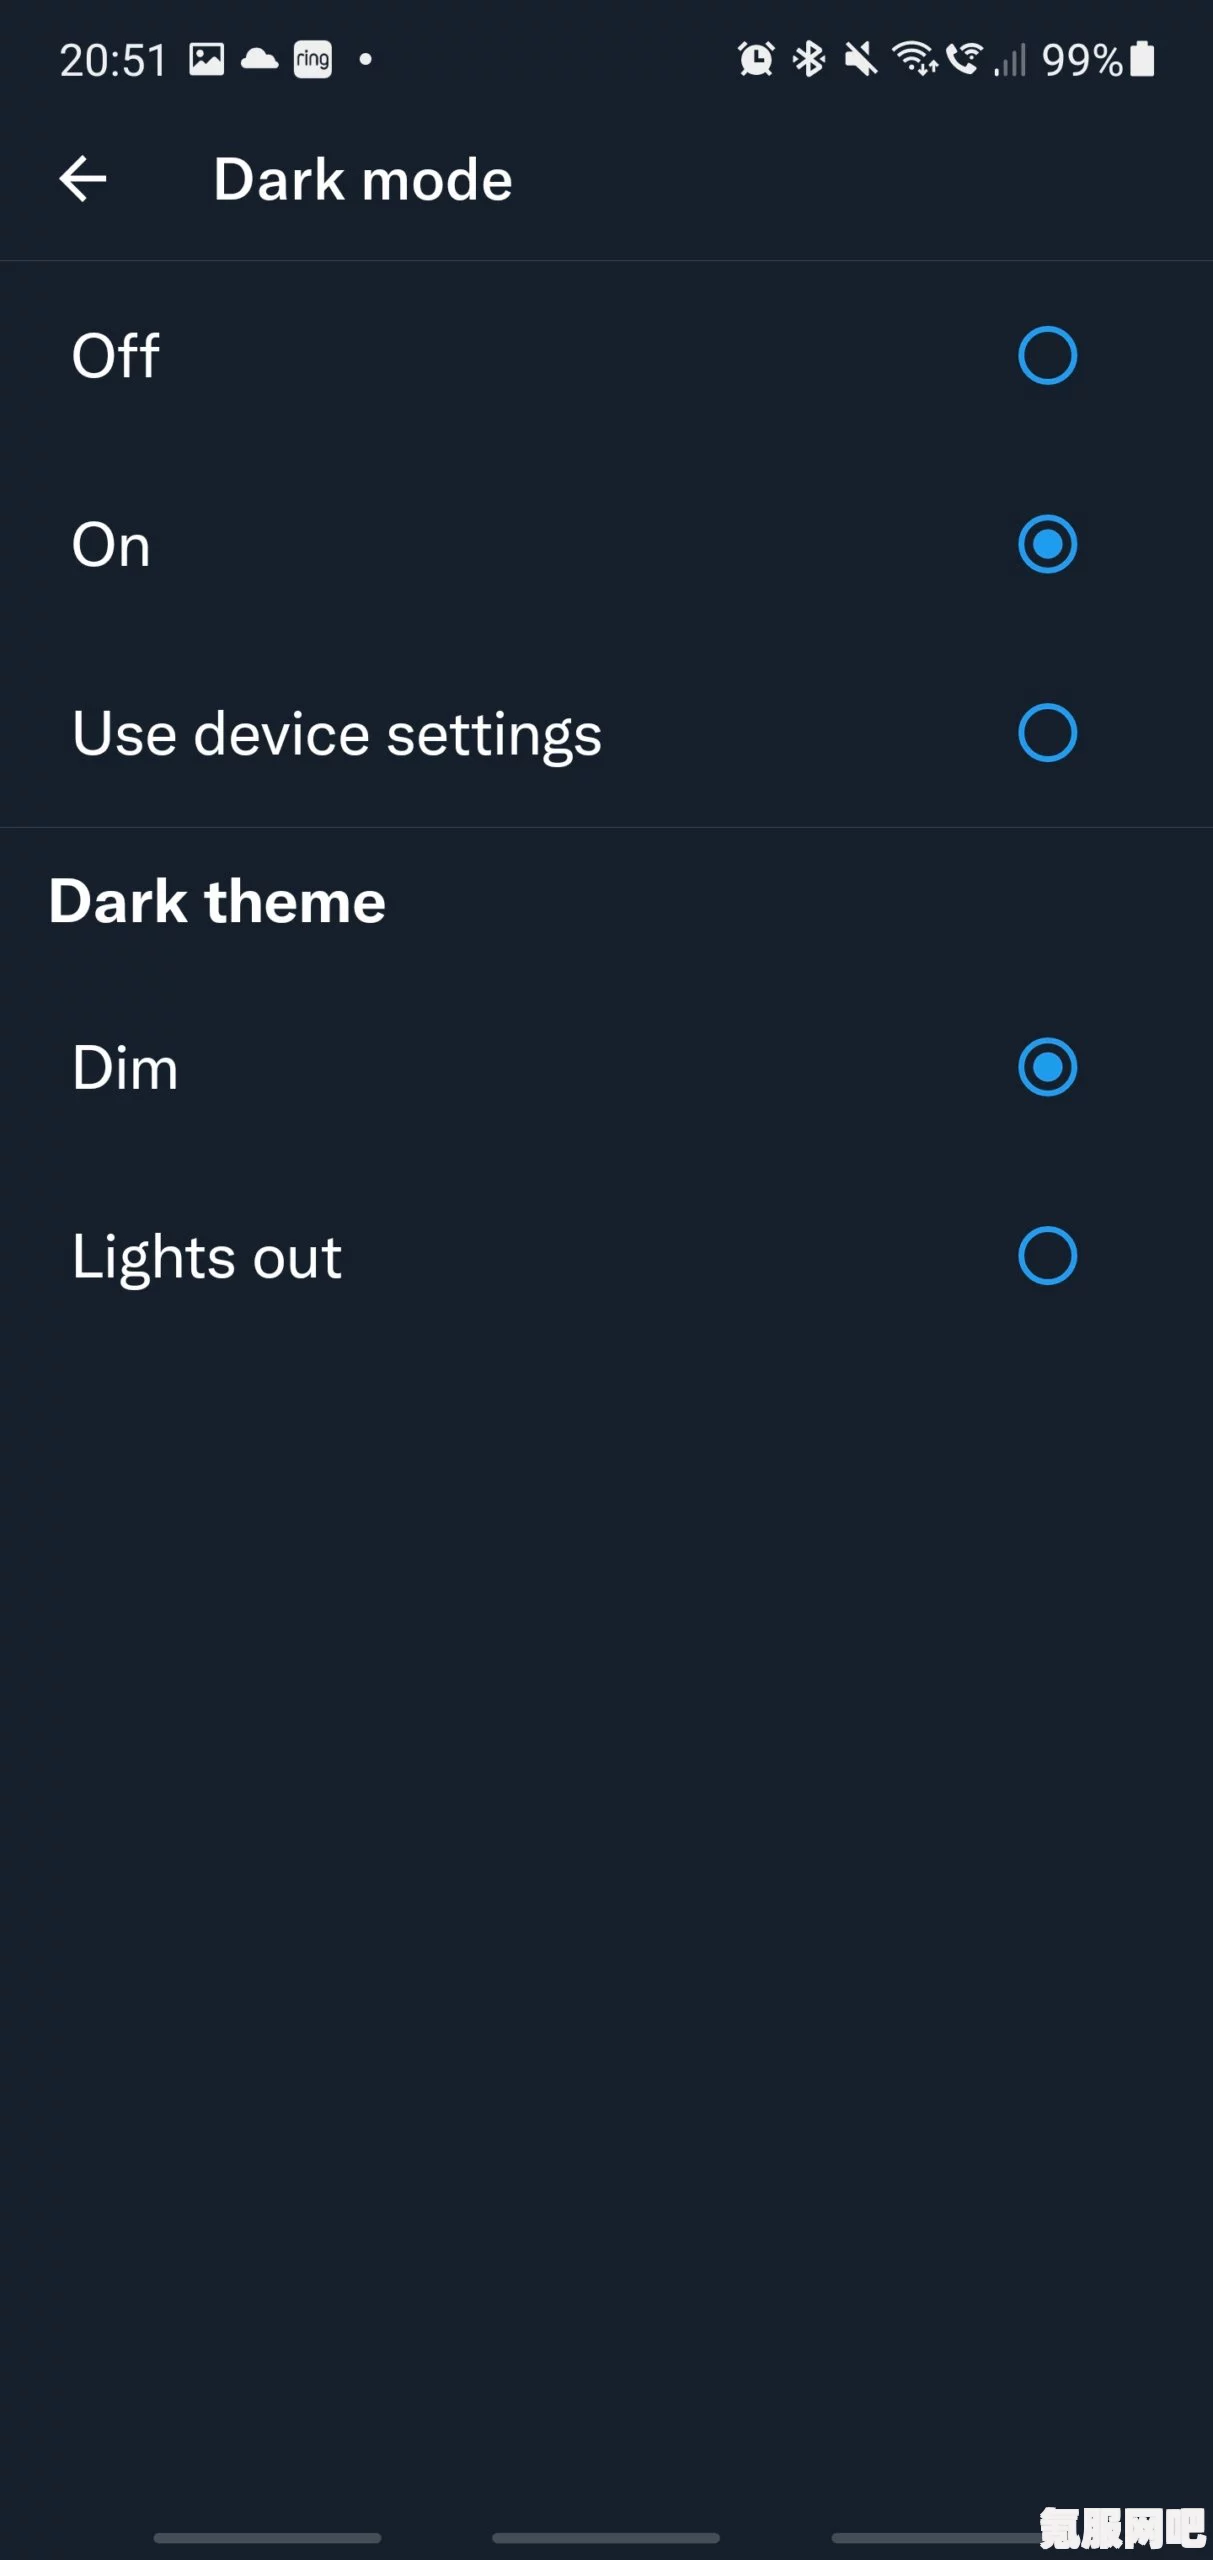Image resolution: width=1213 pixels, height=2560 pixels.
Task: Tap the gallery image notification icon
Action: [x=207, y=59]
